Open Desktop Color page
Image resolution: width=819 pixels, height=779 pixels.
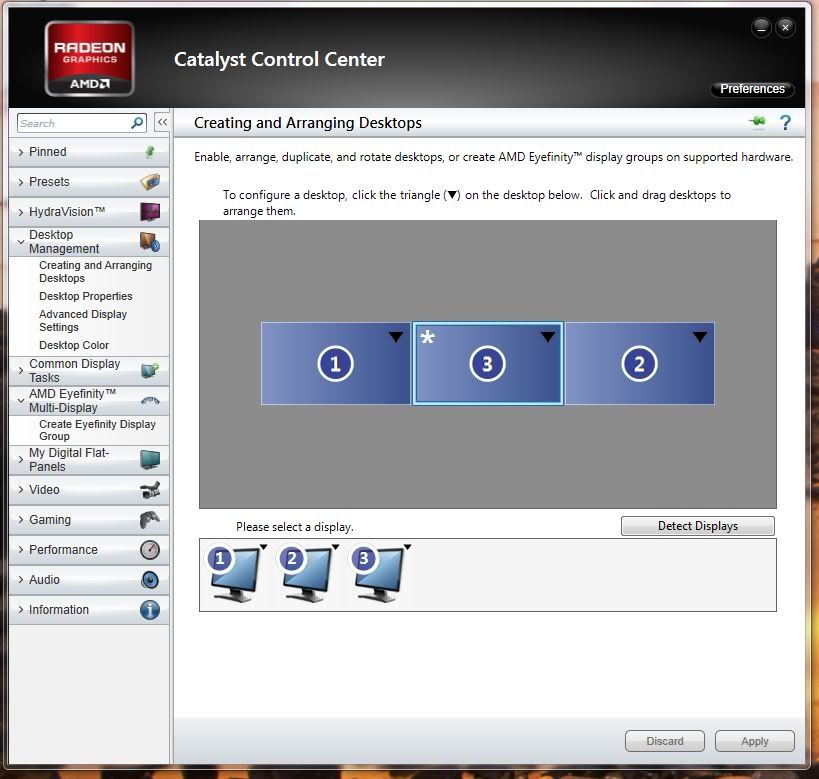(x=74, y=345)
